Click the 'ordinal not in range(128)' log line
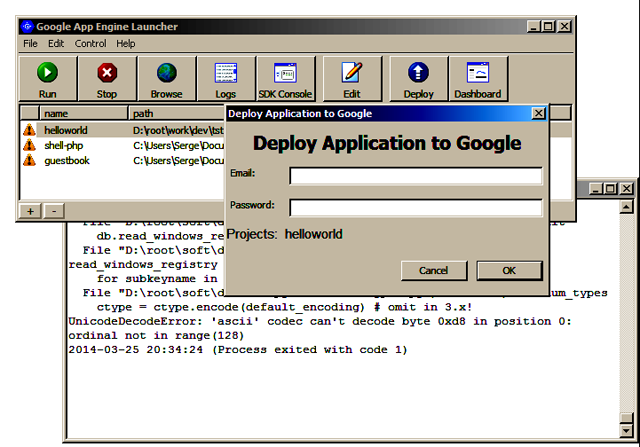640x447 pixels. pos(156,336)
